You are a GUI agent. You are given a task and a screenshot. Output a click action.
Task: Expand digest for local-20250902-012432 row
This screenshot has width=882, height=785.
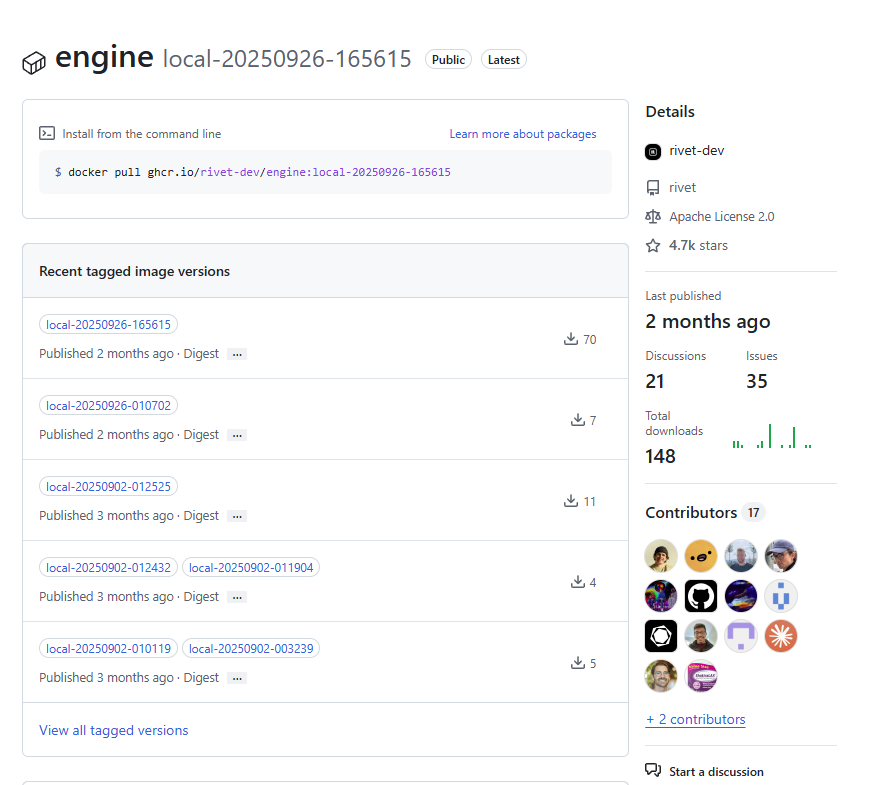237,597
